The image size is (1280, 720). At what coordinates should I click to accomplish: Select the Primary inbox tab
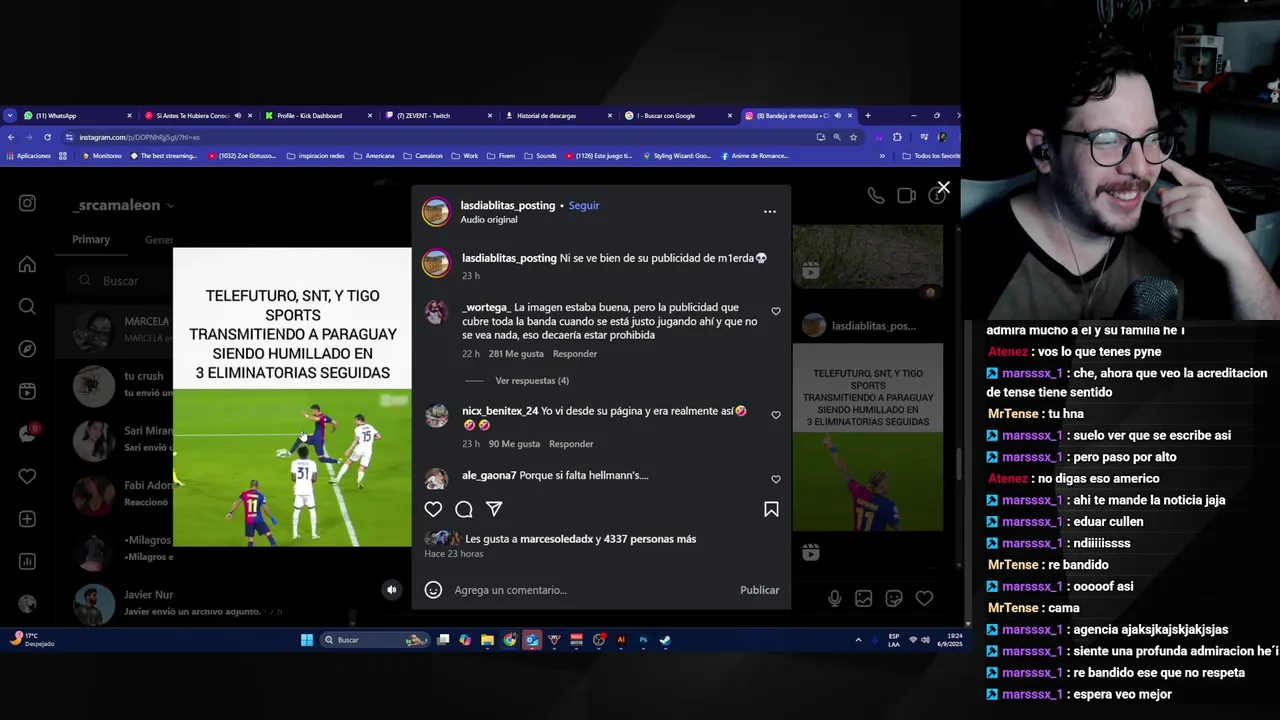pos(91,240)
